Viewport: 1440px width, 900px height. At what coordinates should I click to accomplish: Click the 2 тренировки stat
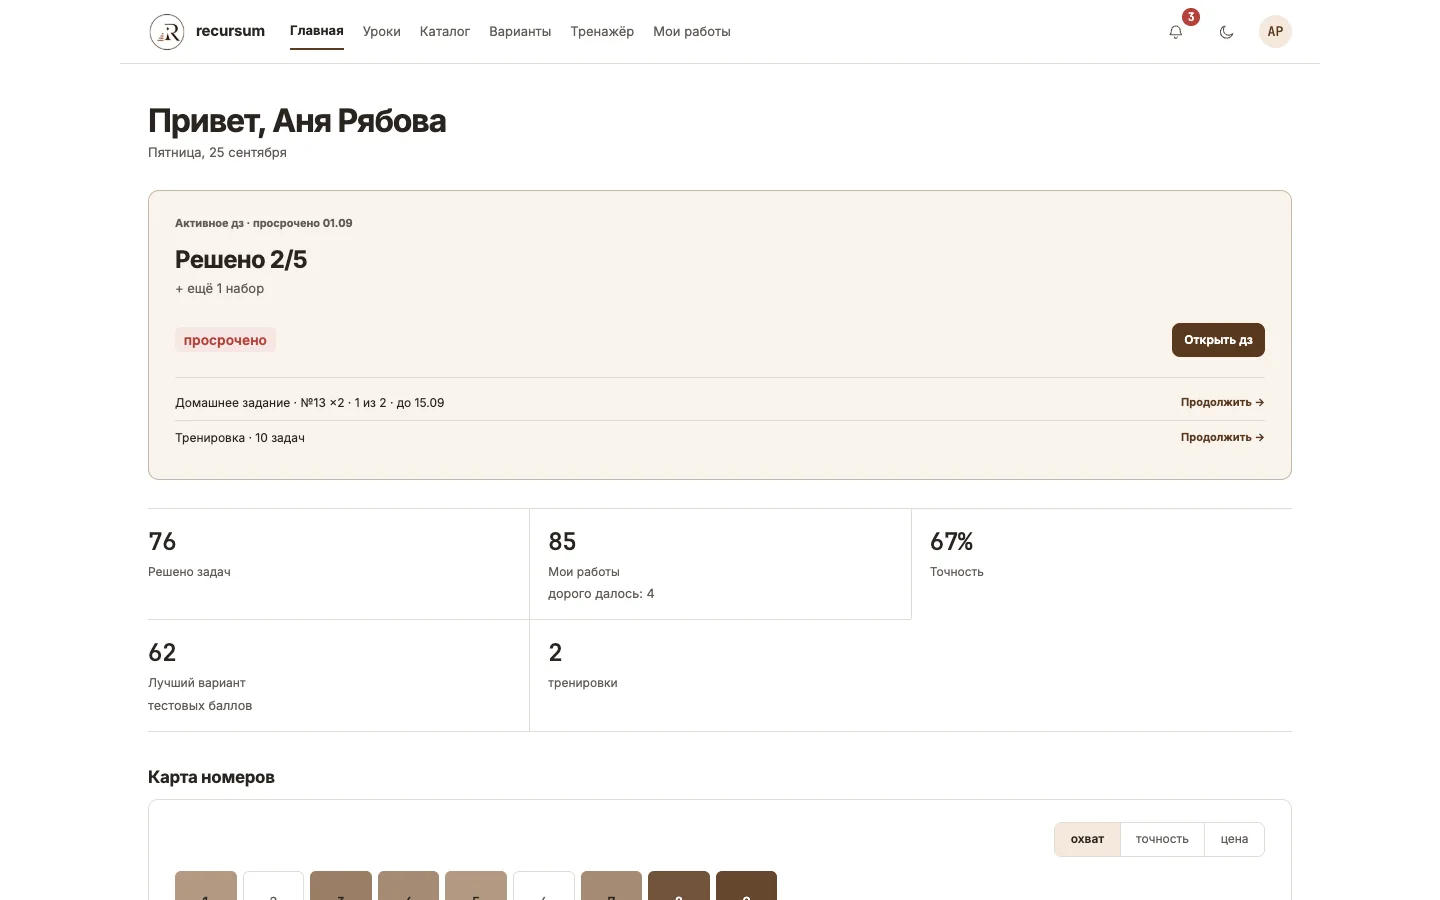720,676
